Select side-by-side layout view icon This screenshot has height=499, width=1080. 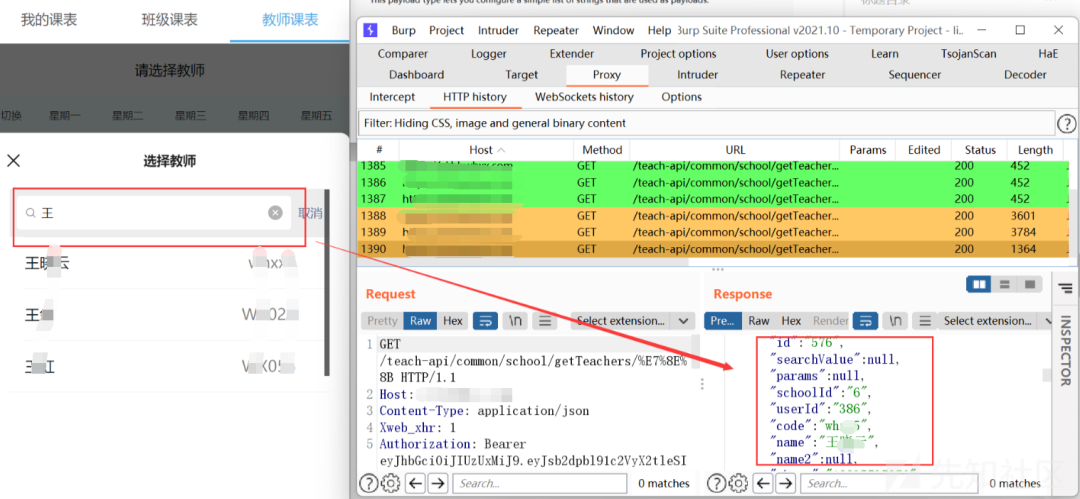pos(979,284)
